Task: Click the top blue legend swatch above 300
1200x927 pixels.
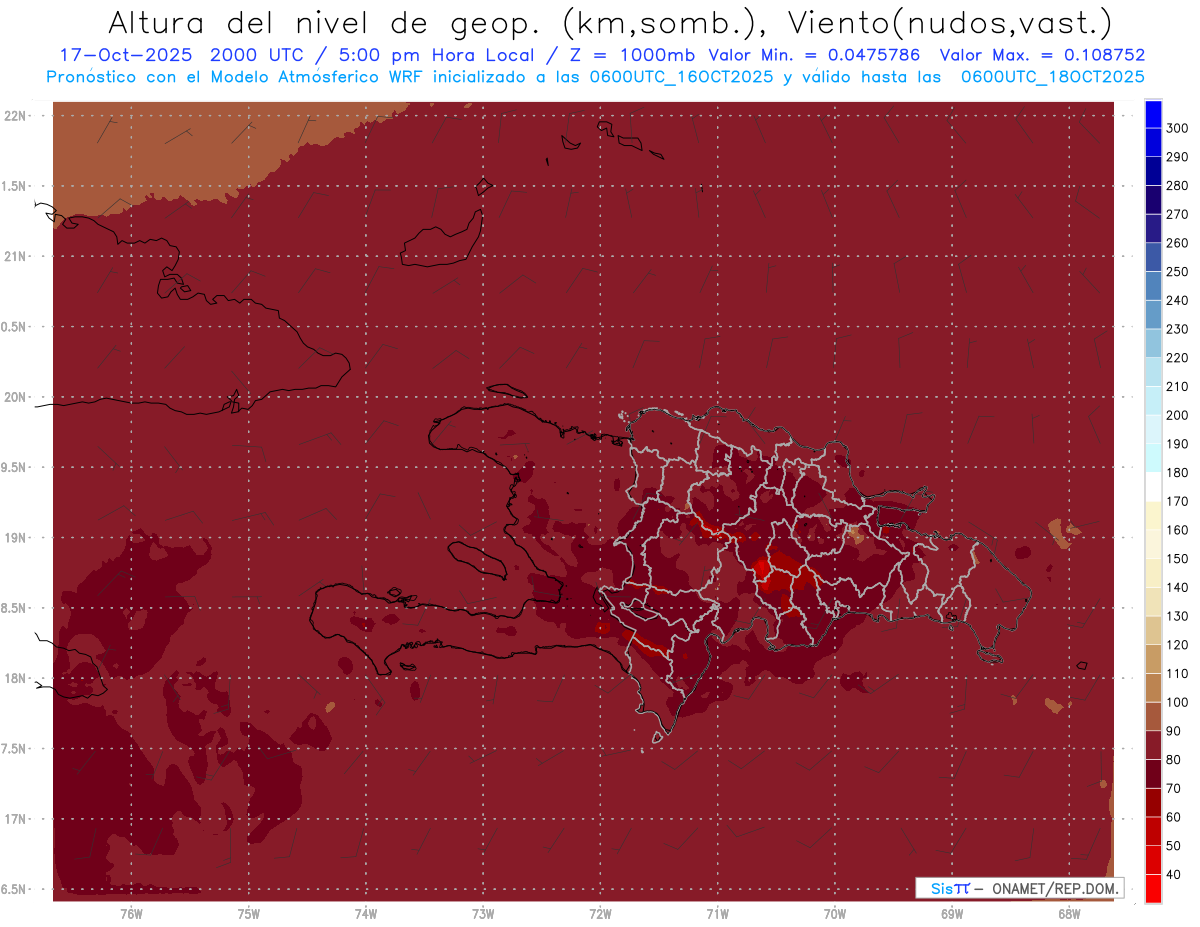Action: (x=1152, y=114)
